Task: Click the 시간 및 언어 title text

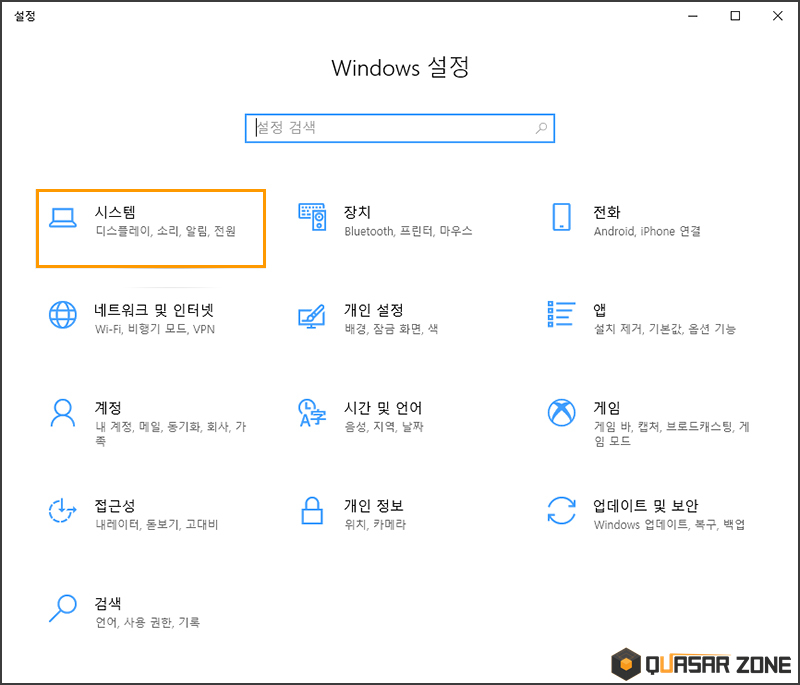Action: pos(383,408)
